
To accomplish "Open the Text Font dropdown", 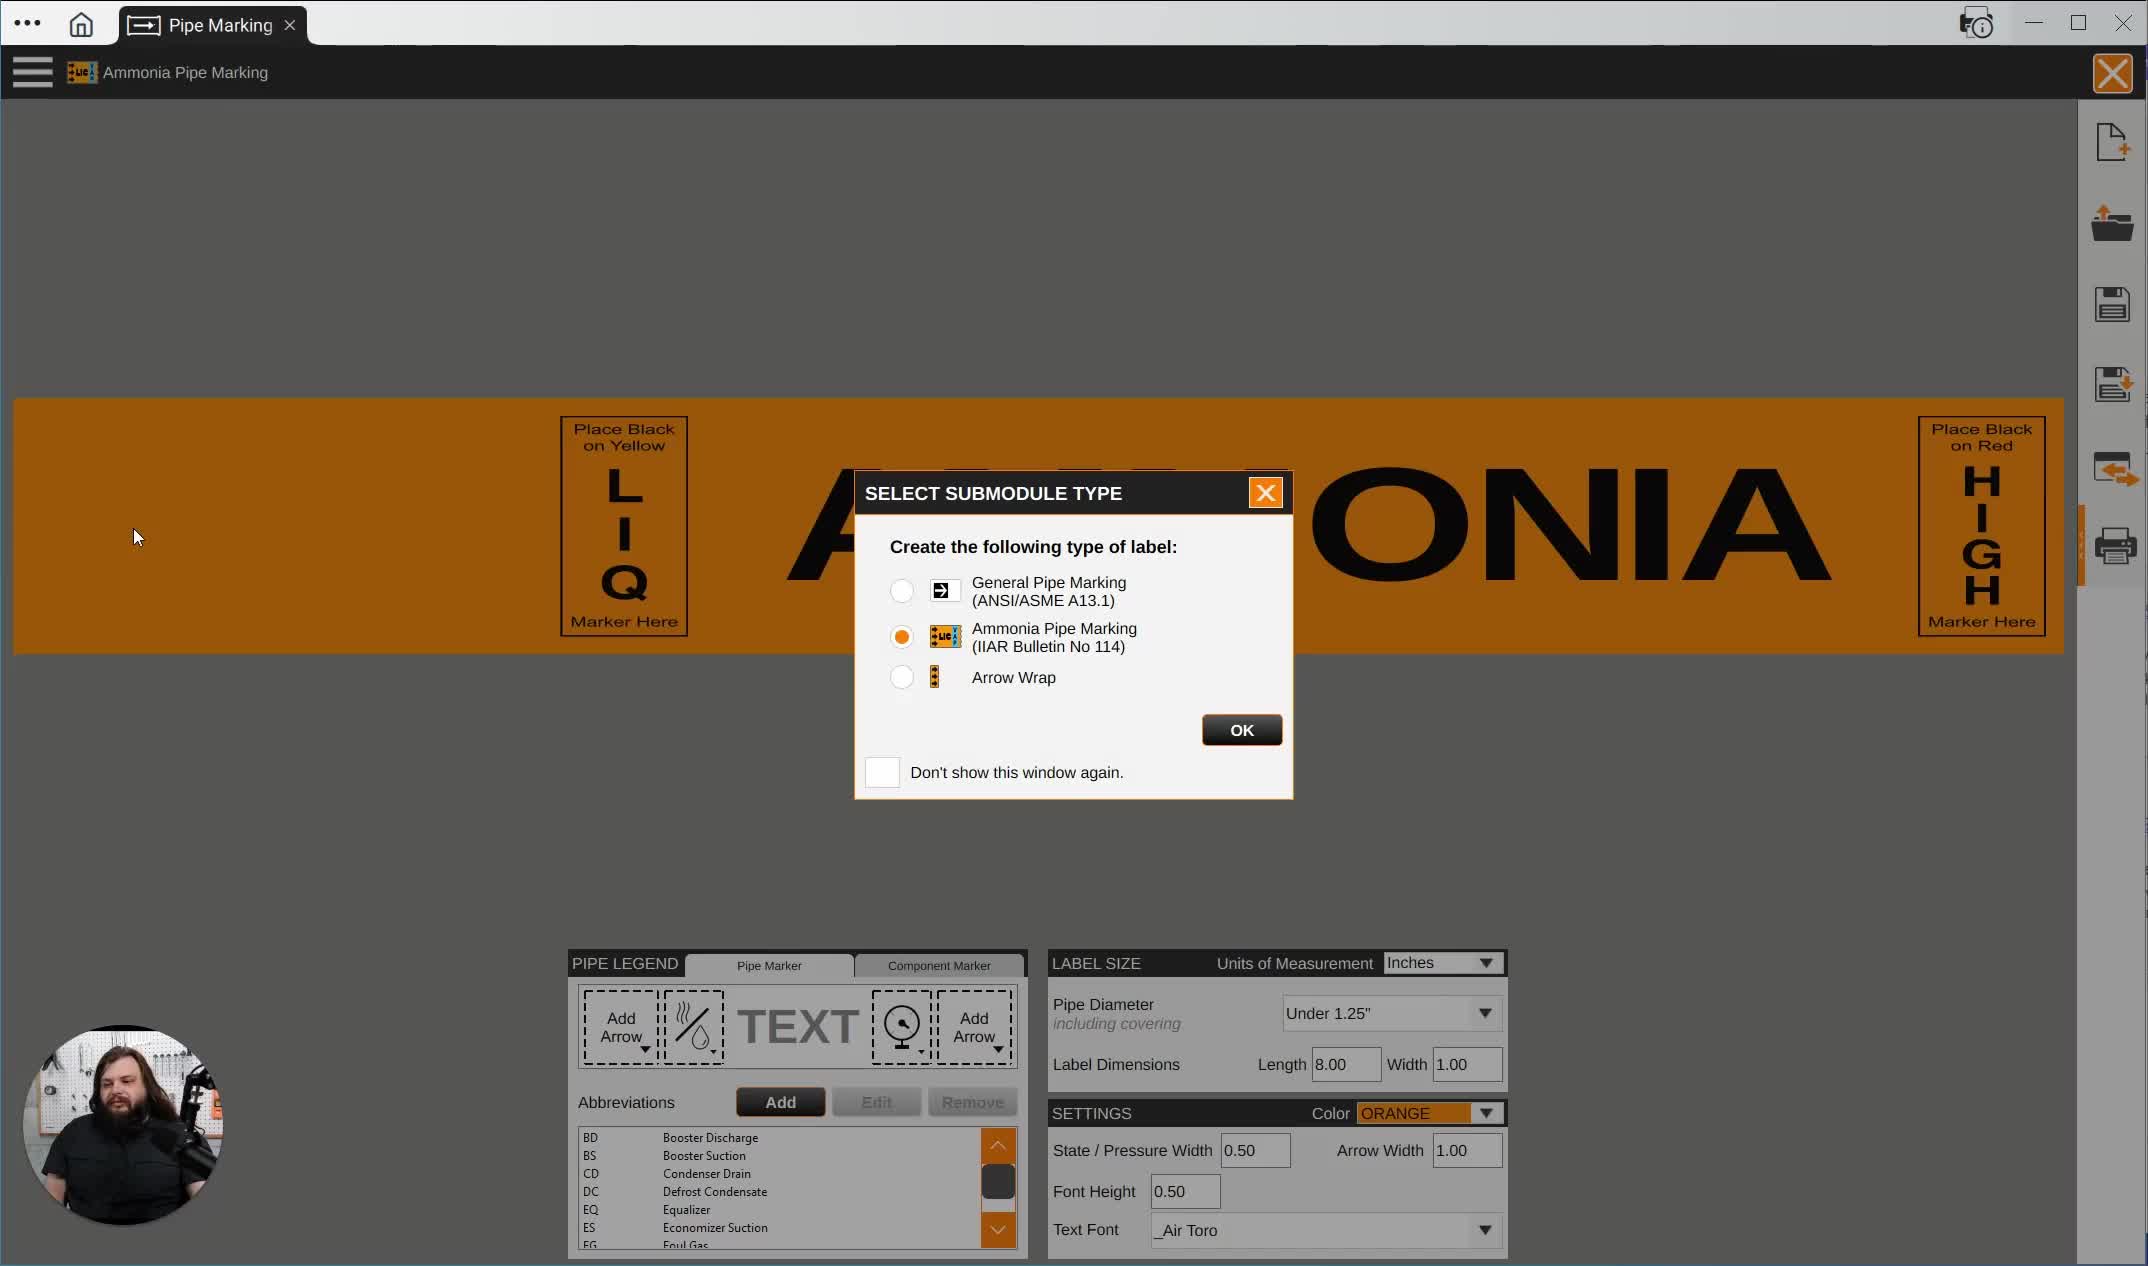I will tap(1326, 1230).
